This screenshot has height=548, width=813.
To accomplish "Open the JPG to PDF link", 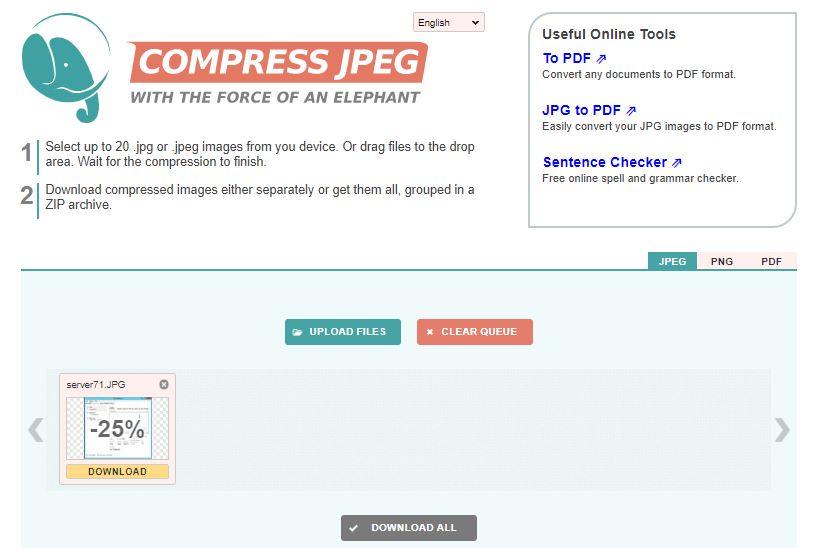I will click(589, 110).
